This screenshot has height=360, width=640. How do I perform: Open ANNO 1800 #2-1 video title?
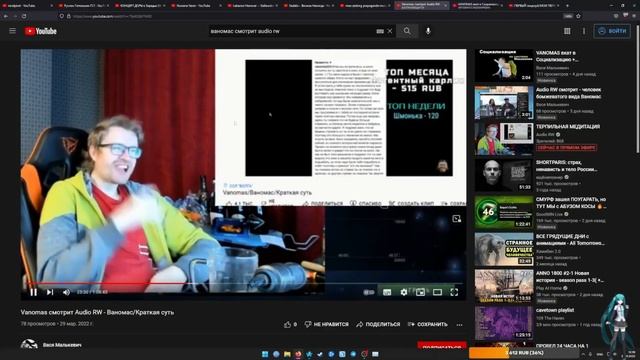click(x=570, y=276)
